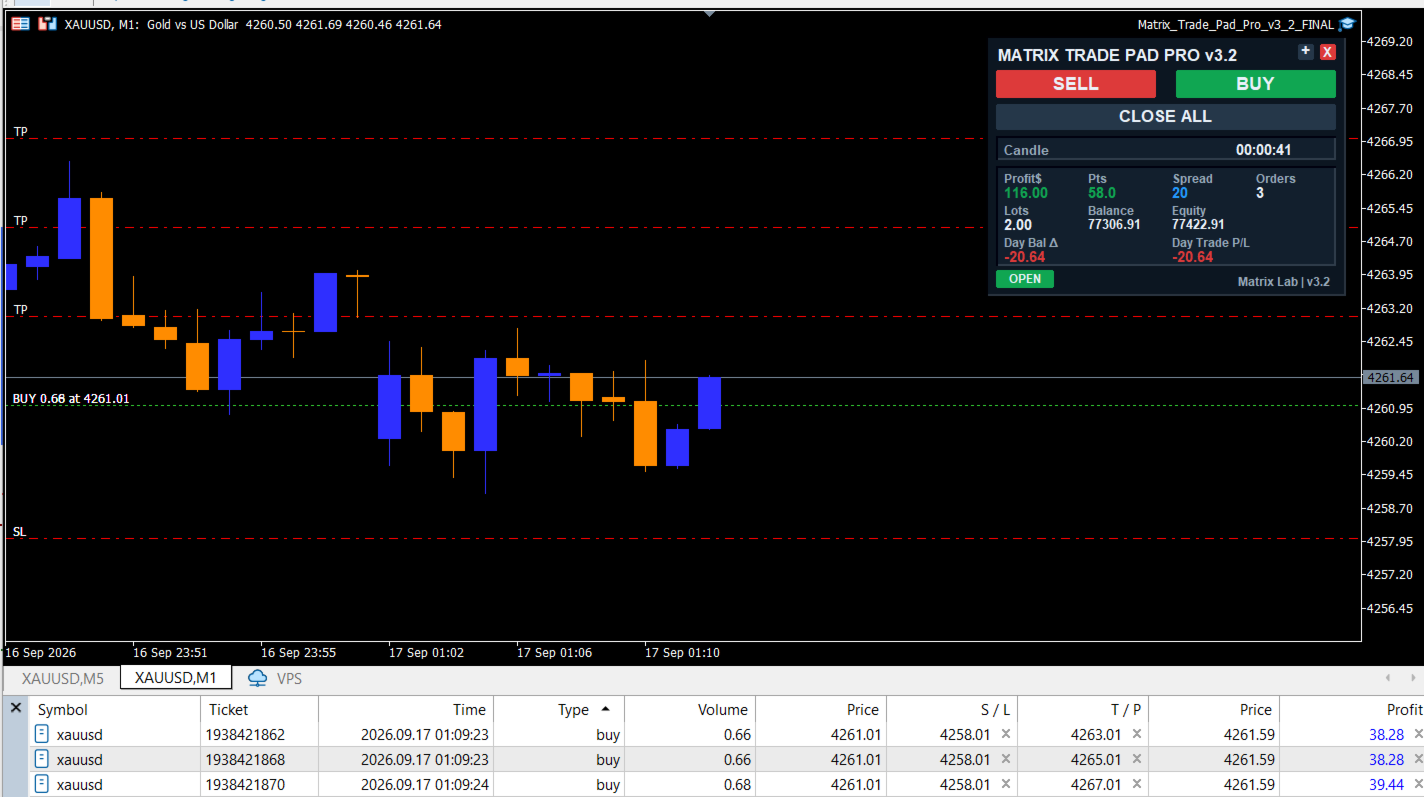The width and height of the screenshot is (1424, 797).
Task: Click the VPS cloud icon
Action: pyautogui.click(x=258, y=678)
